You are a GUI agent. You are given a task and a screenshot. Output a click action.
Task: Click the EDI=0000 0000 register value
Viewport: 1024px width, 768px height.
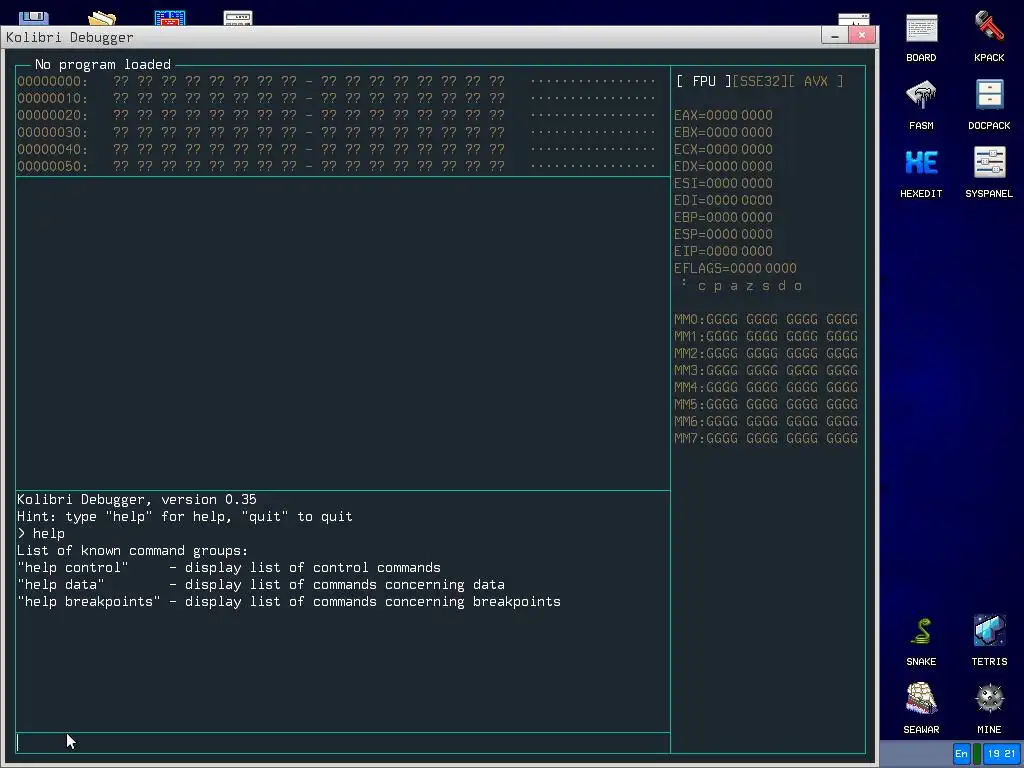(723, 200)
